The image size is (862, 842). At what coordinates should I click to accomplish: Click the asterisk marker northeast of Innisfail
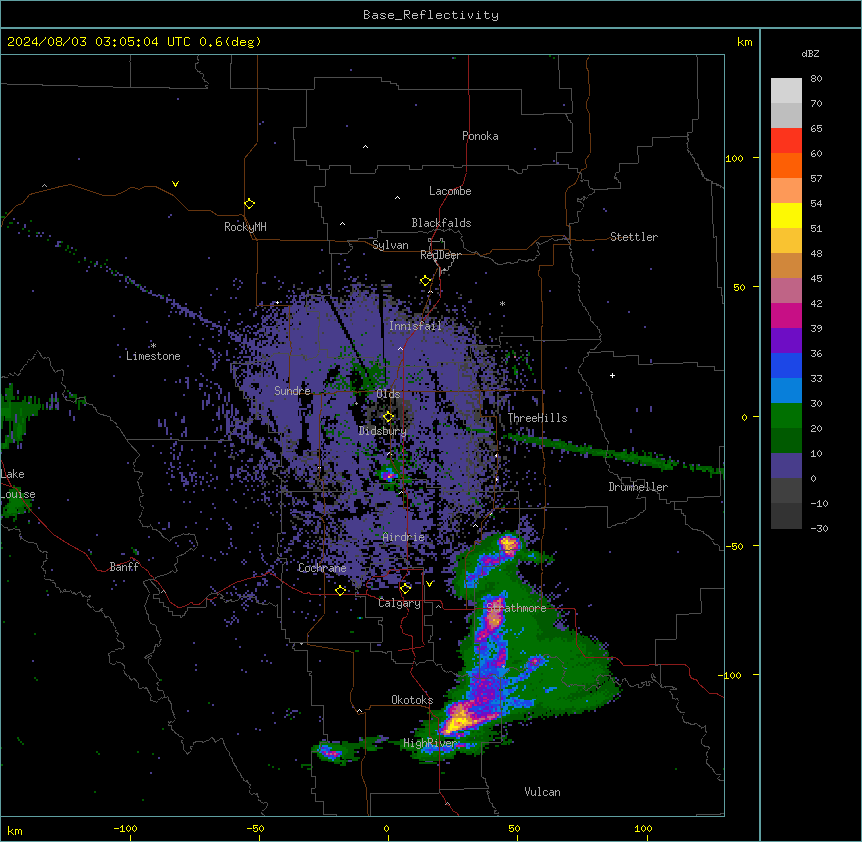point(502,303)
